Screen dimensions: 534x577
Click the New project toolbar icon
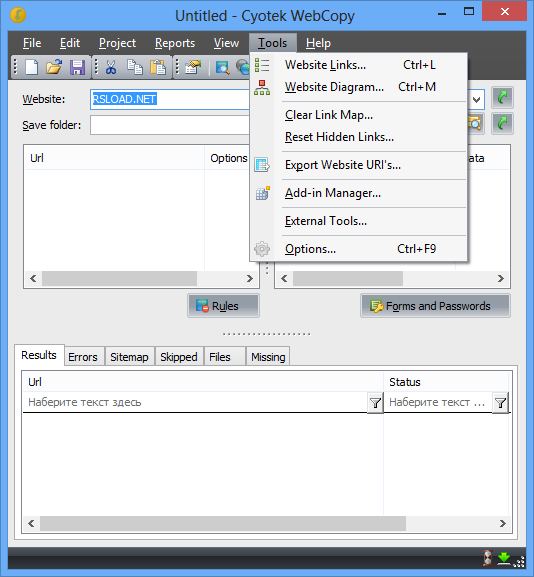(31, 67)
